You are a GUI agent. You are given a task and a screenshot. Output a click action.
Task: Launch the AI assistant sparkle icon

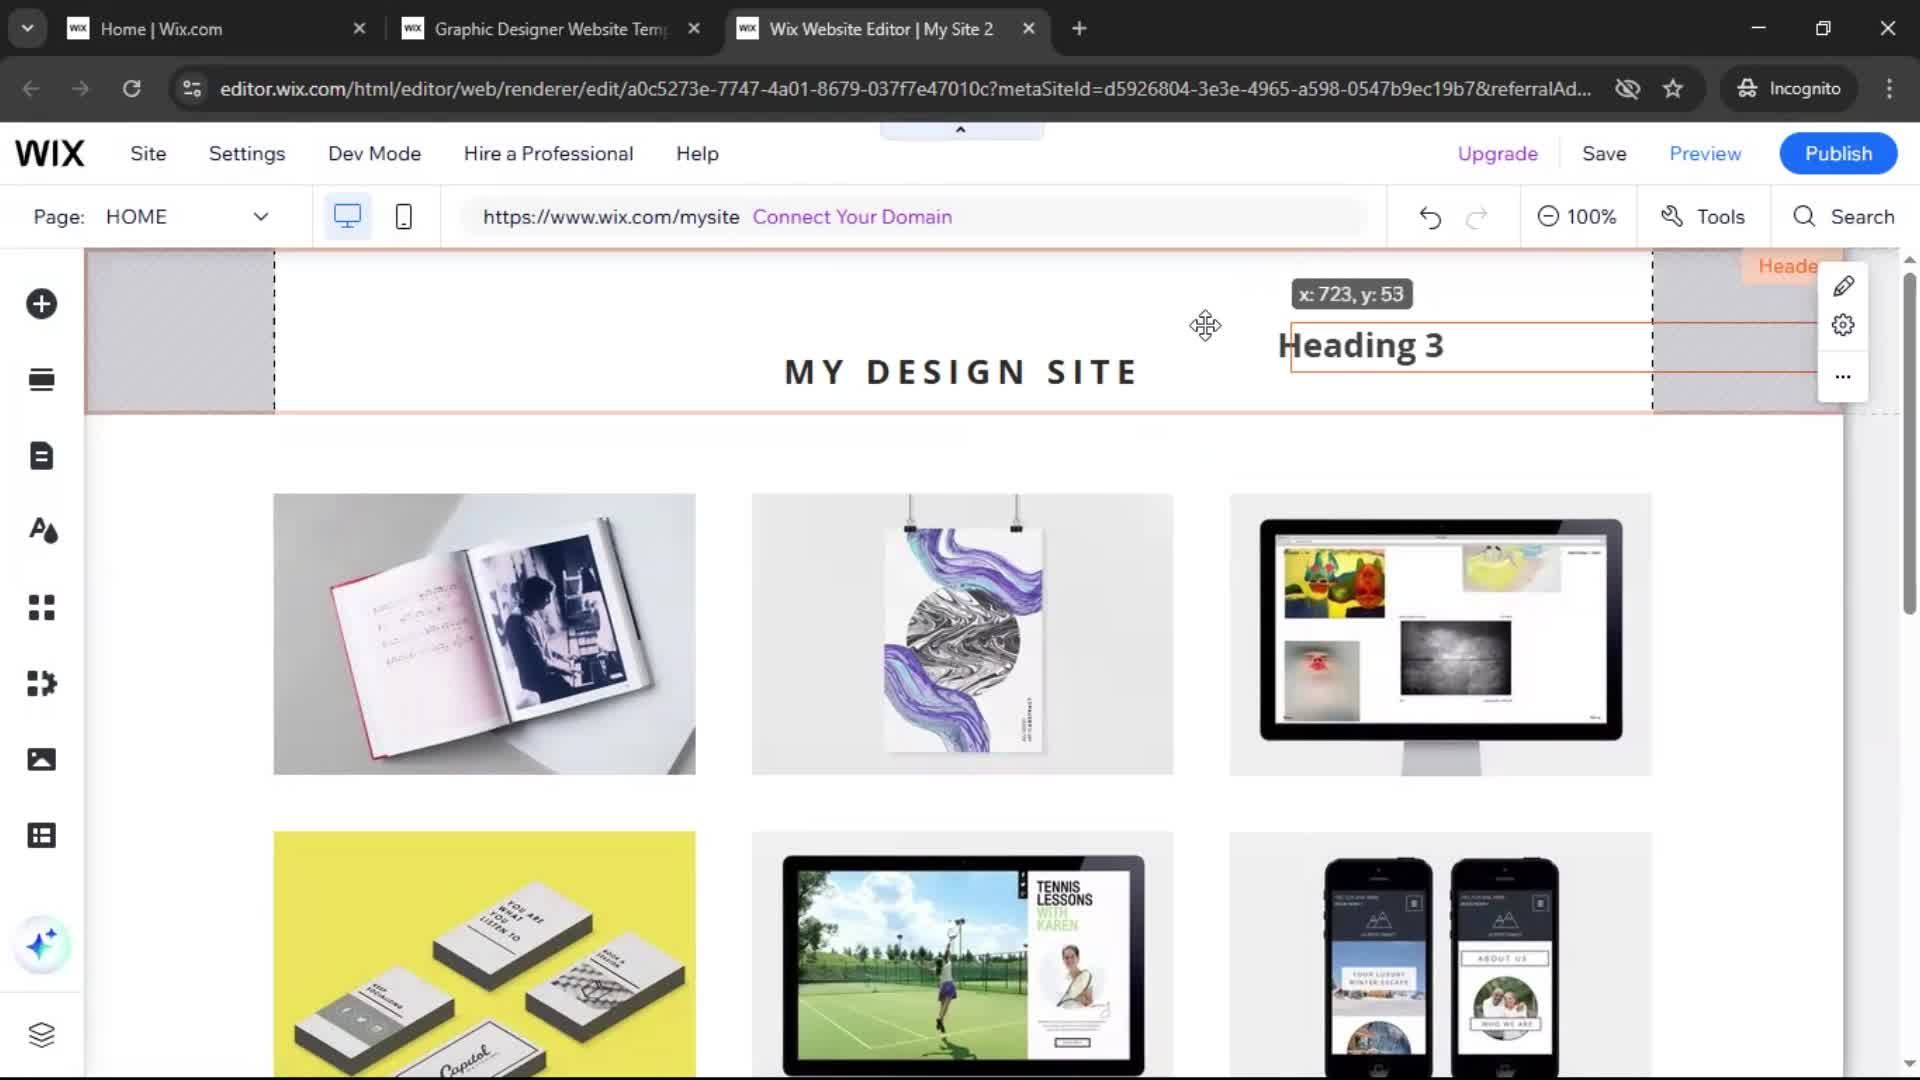[42, 944]
